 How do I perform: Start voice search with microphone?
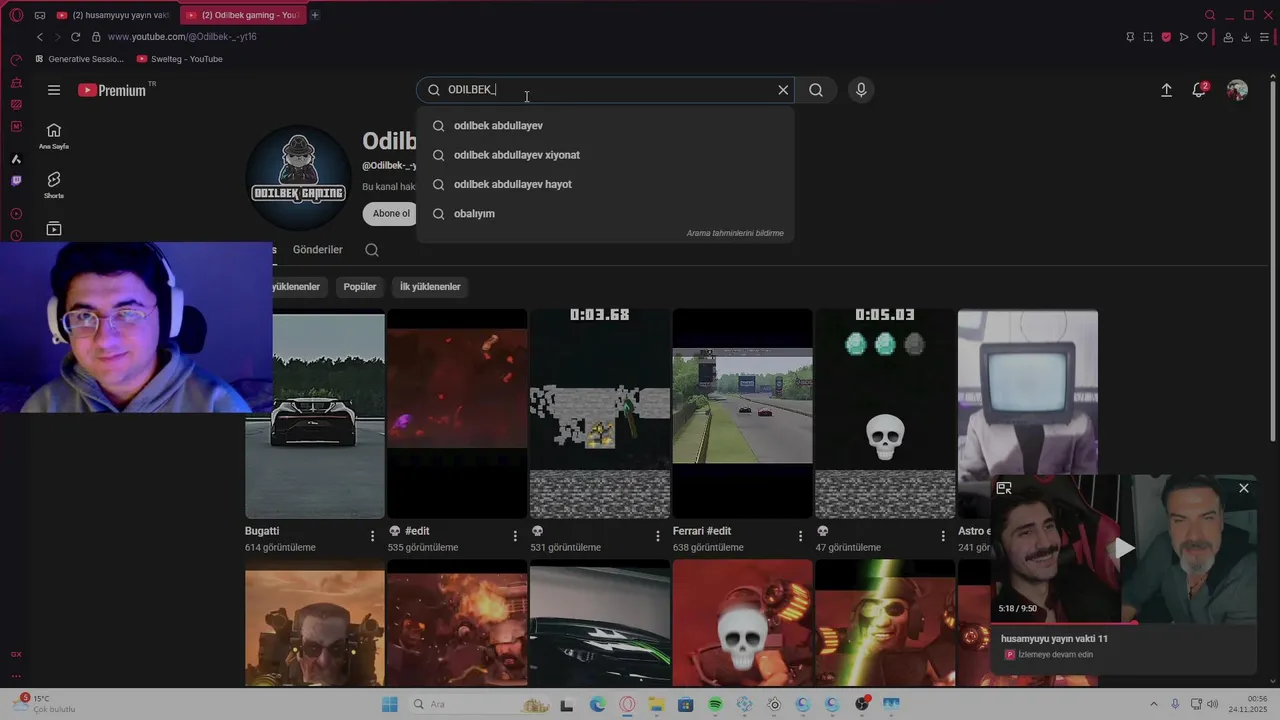[x=861, y=90]
